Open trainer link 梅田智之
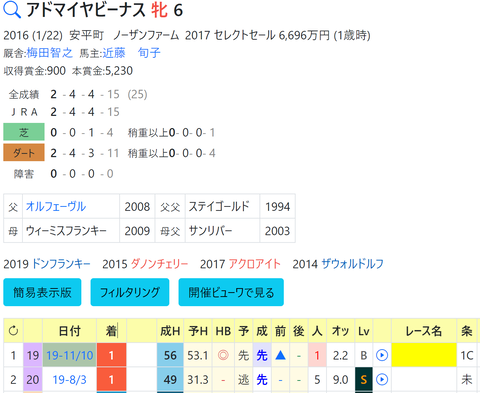The width and height of the screenshot is (480, 393). pos(49,53)
